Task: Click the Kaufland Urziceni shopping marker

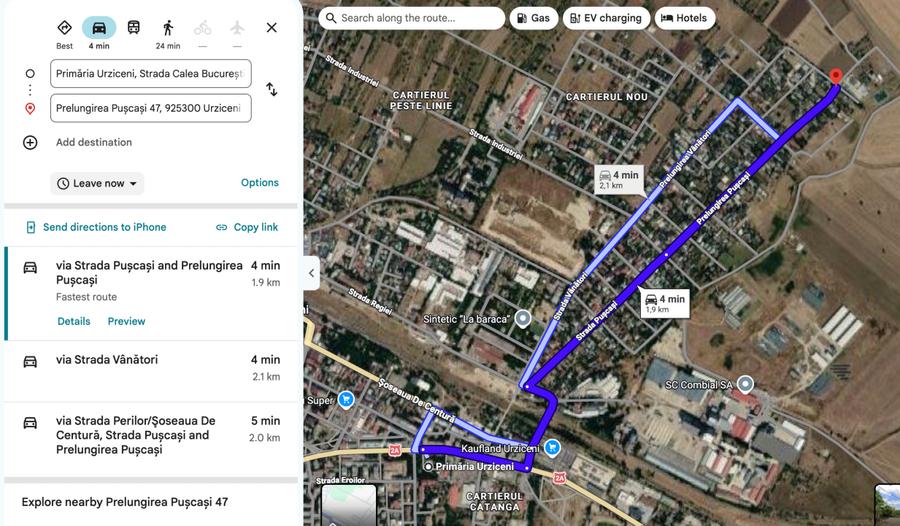Action: [552, 447]
